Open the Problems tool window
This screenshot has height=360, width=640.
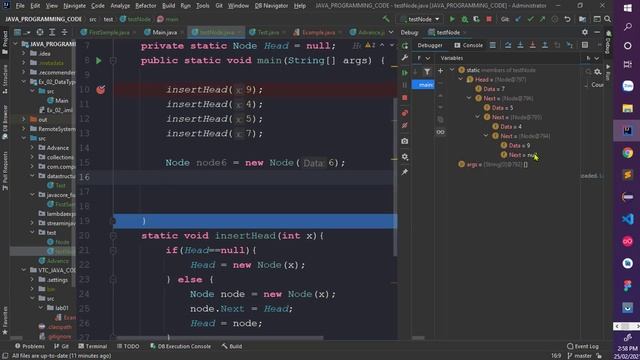coord(29,346)
